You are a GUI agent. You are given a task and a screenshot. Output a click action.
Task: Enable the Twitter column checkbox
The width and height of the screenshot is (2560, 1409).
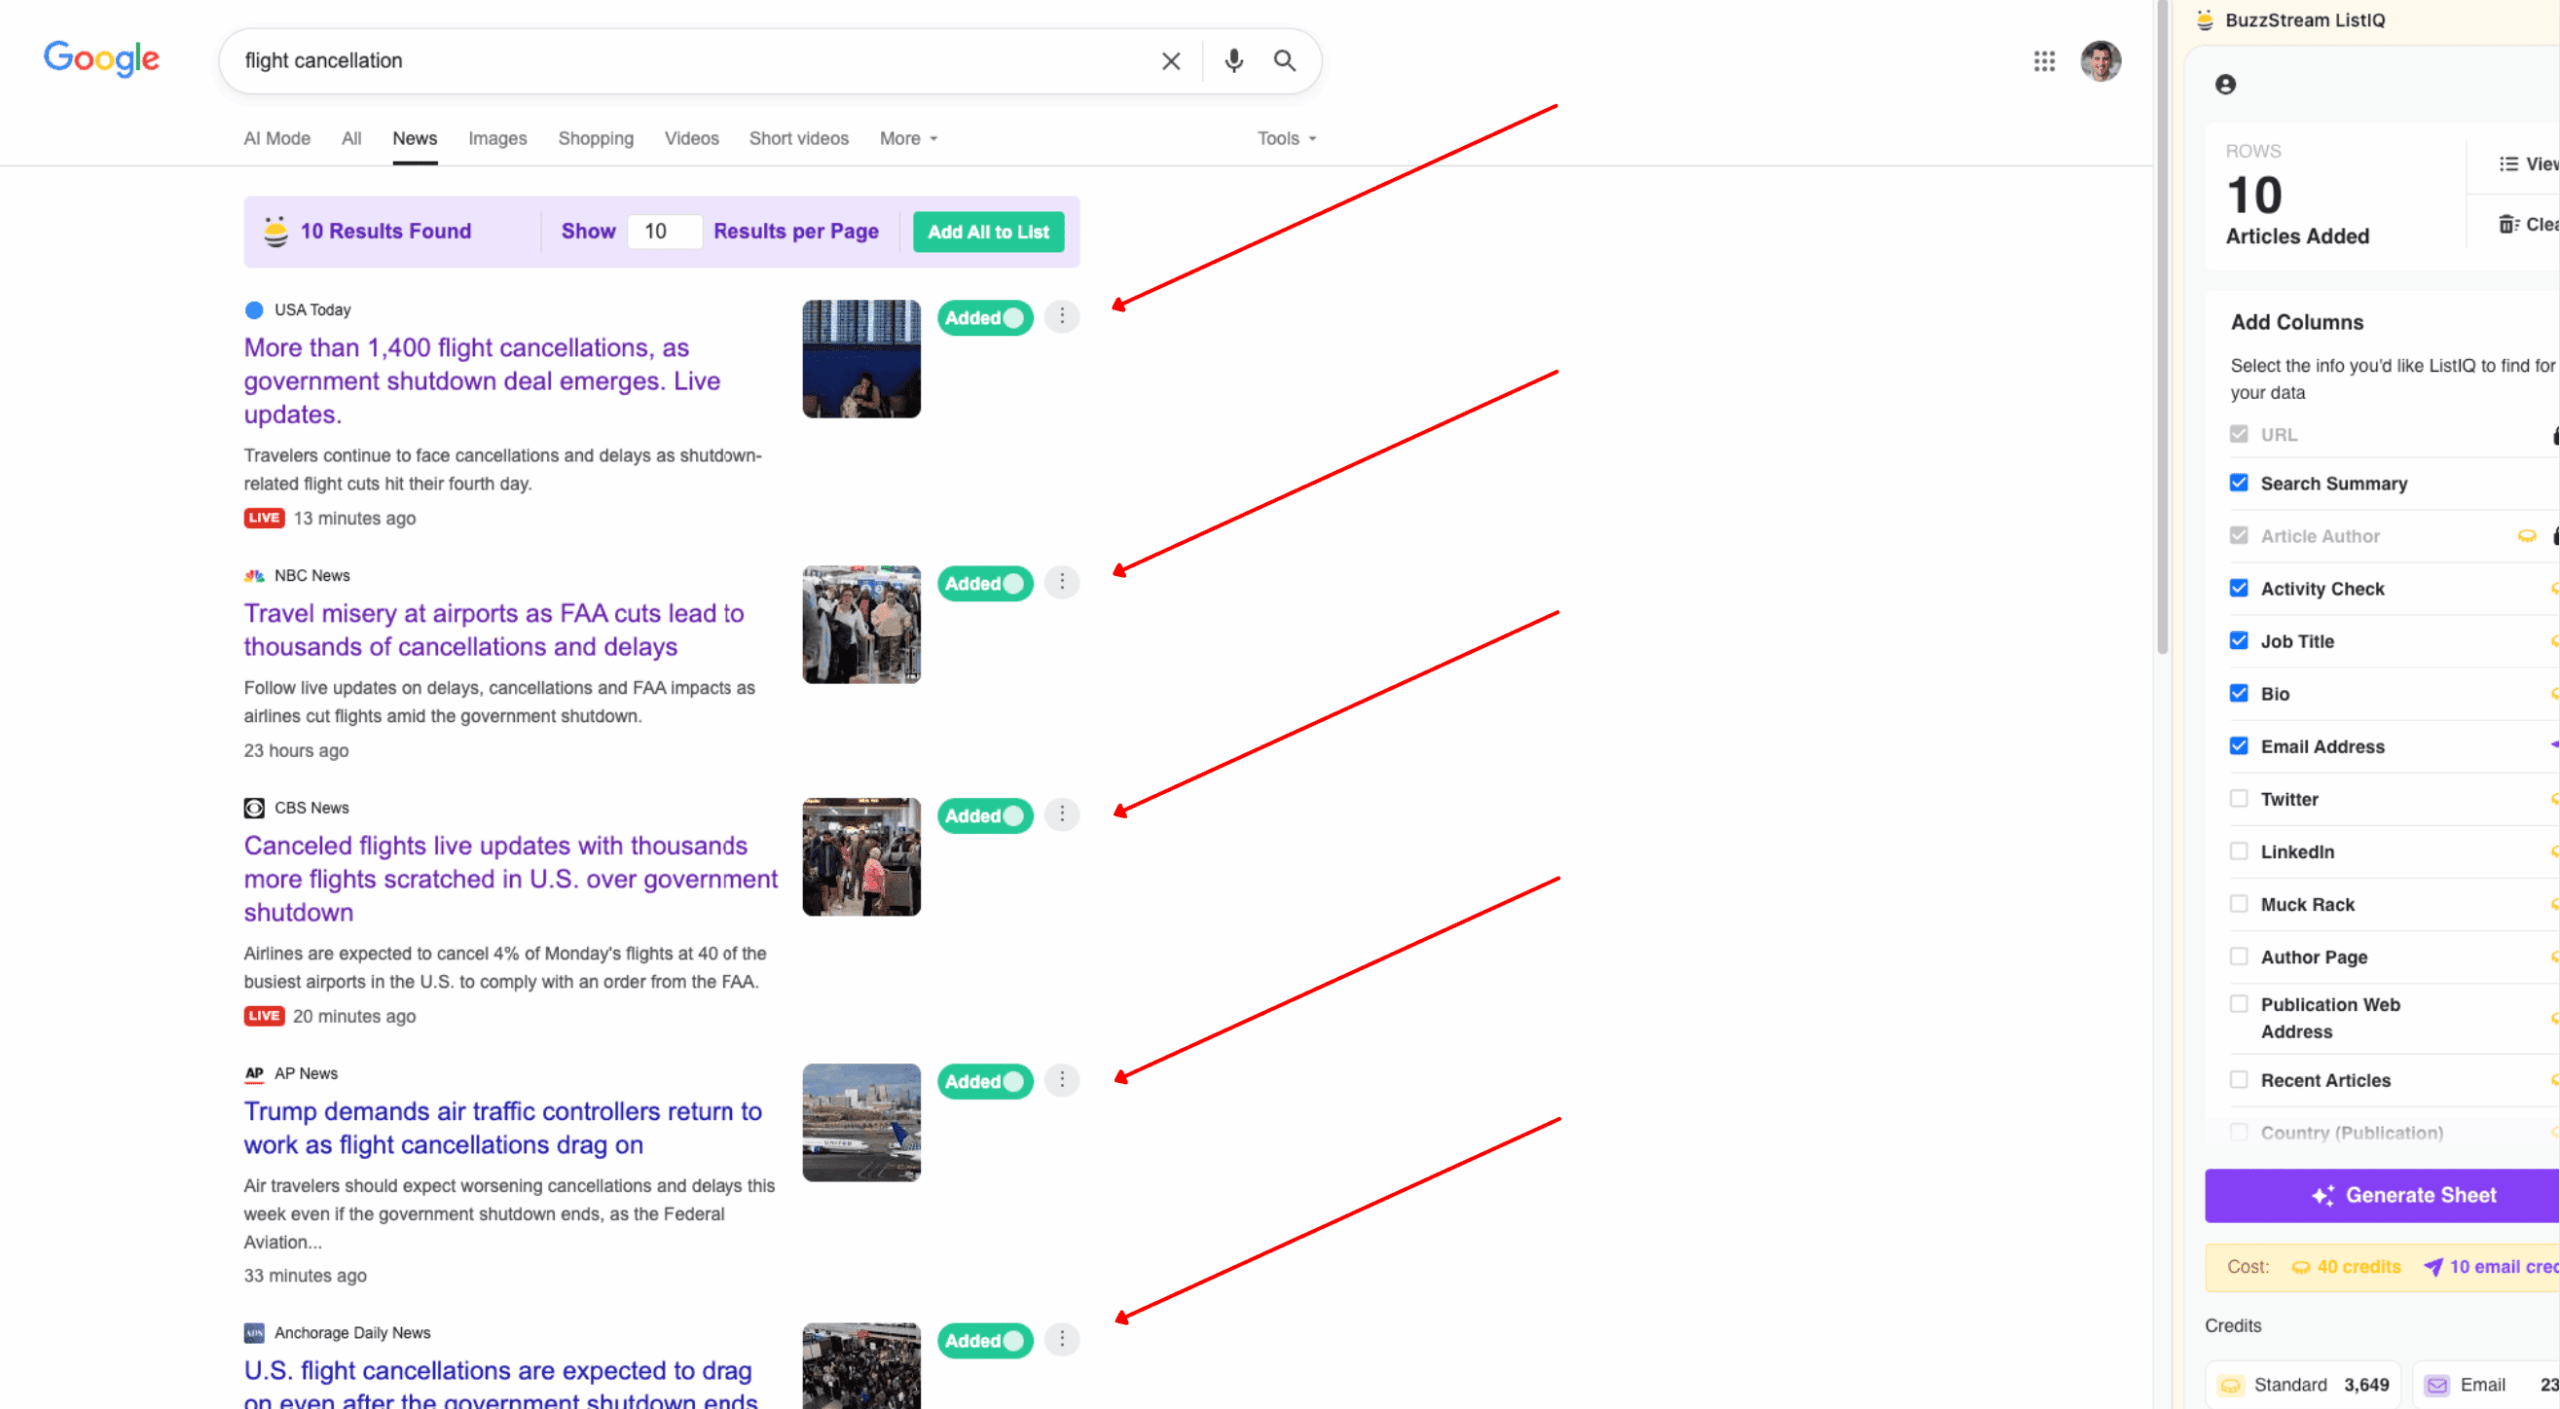pyautogui.click(x=2238, y=798)
